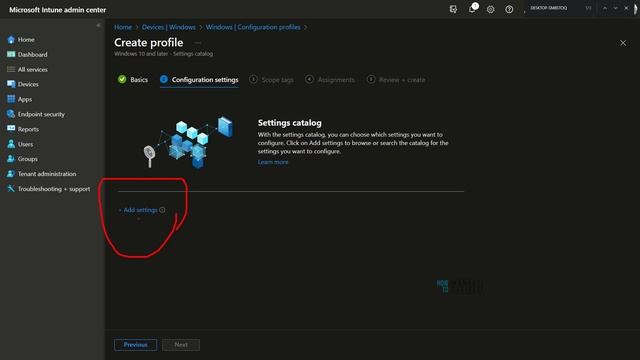Select the Configuration settings step tab

pos(199,80)
